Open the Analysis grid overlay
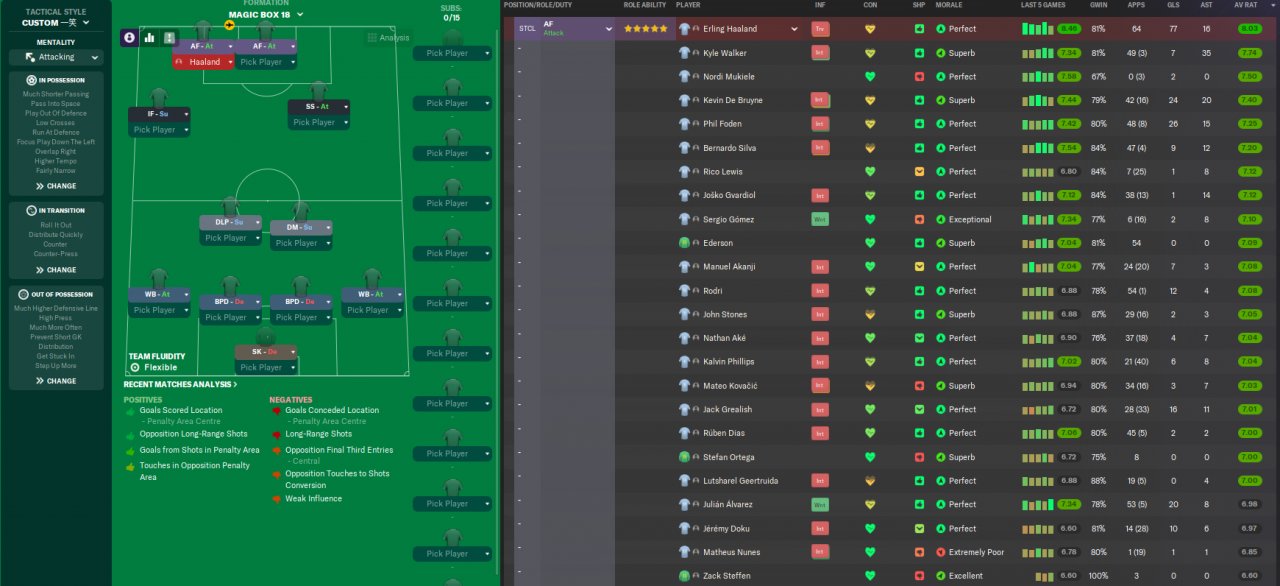The width and height of the screenshot is (1280, 586). point(387,38)
